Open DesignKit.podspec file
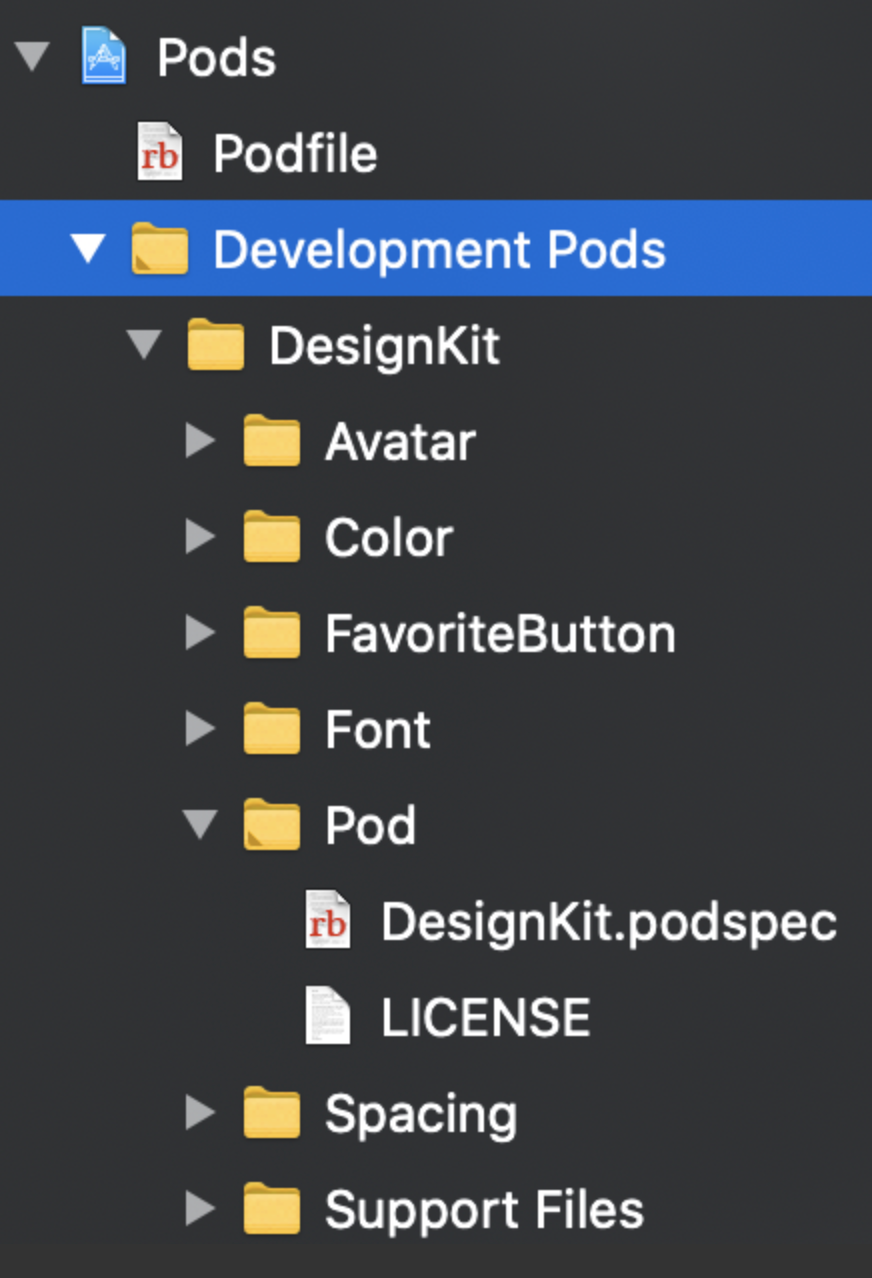 coord(608,922)
